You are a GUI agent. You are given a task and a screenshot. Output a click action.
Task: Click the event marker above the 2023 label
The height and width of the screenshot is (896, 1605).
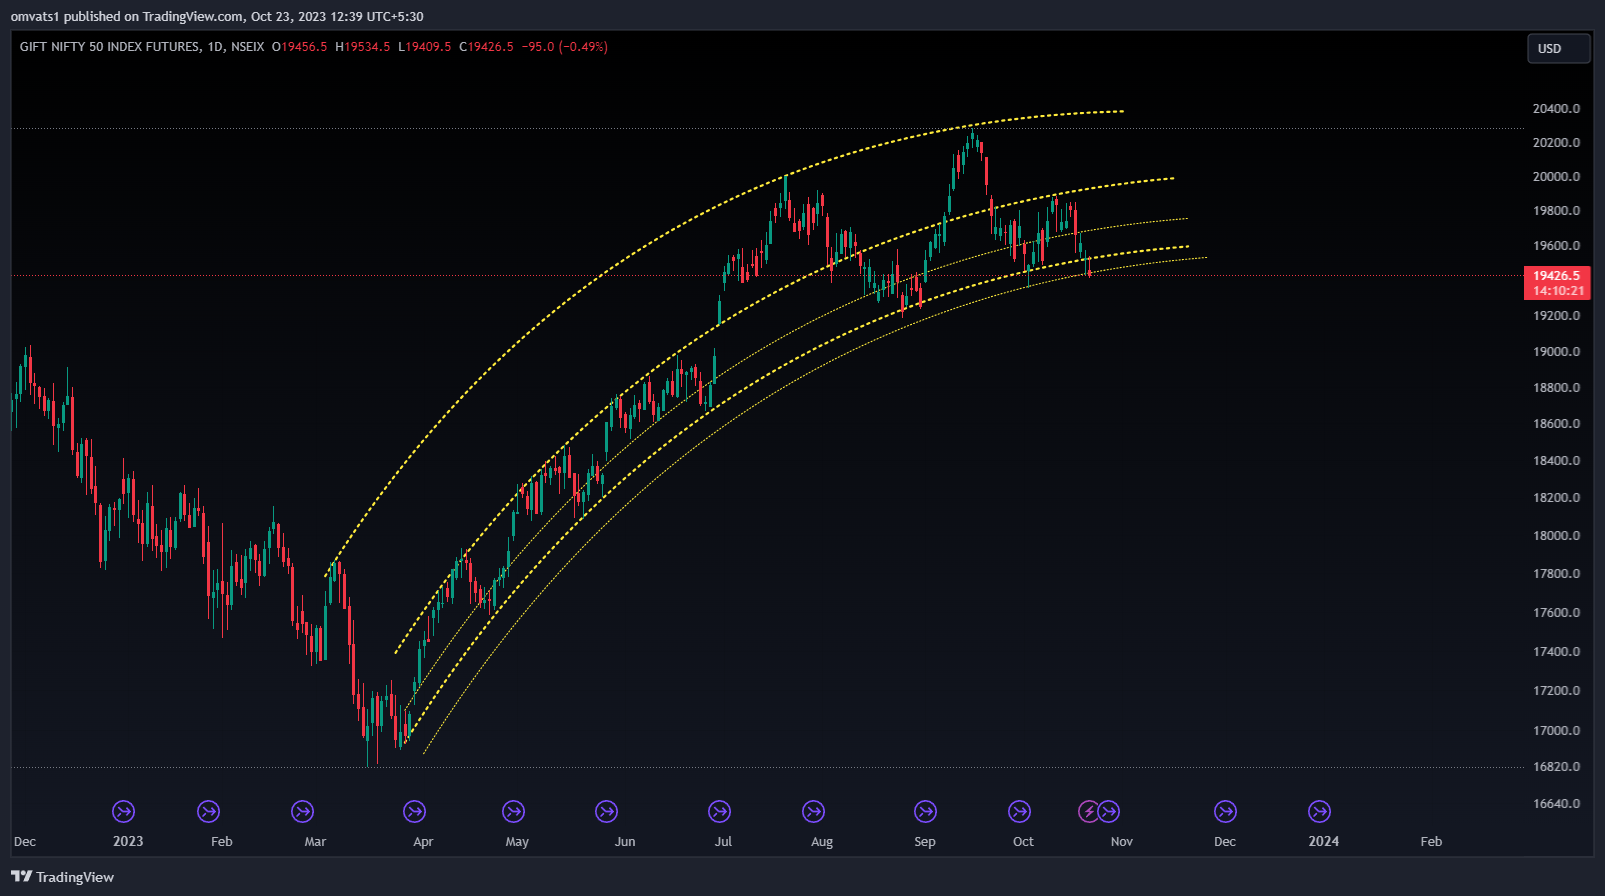123,811
